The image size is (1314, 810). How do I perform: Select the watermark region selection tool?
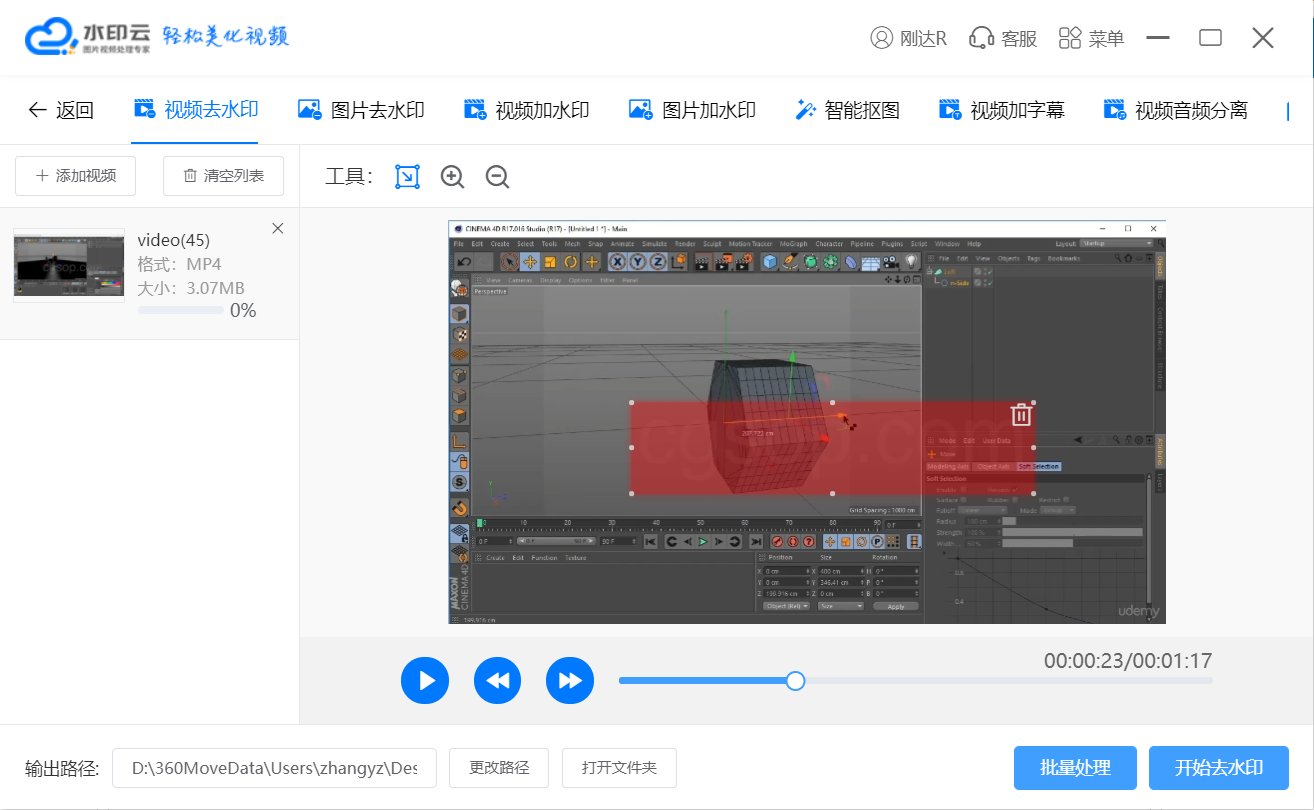pos(407,177)
